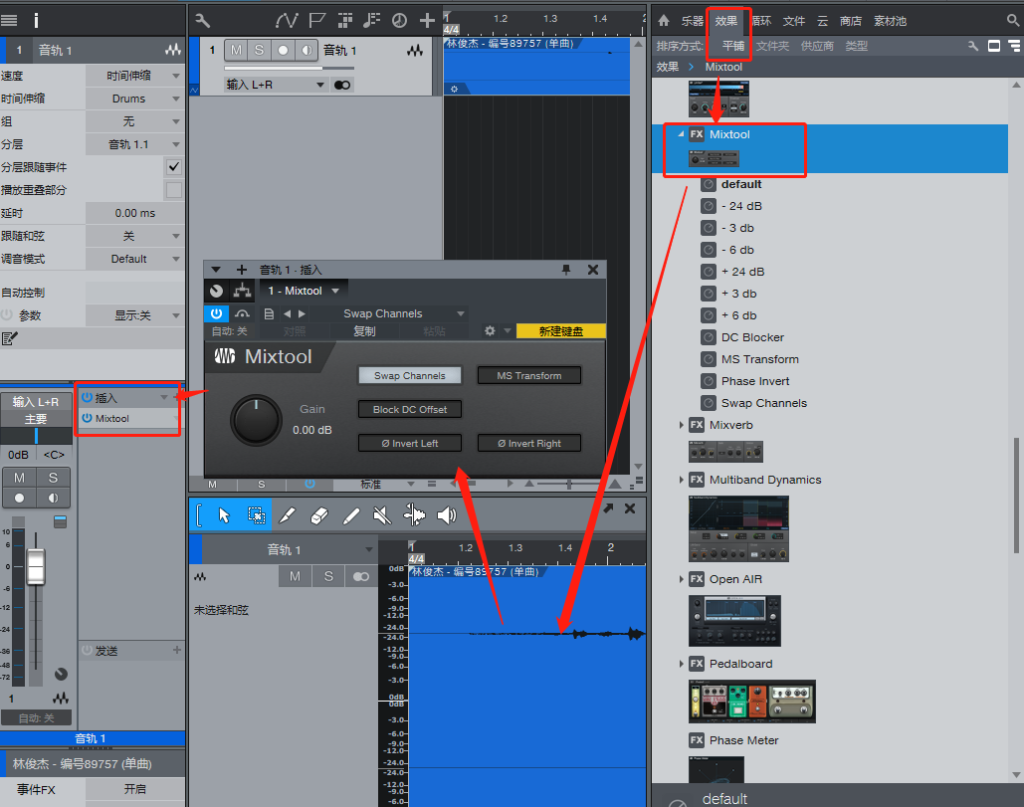Switch to the 乐器 browser tab
Viewport: 1024px width, 807px height.
[692, 21]
